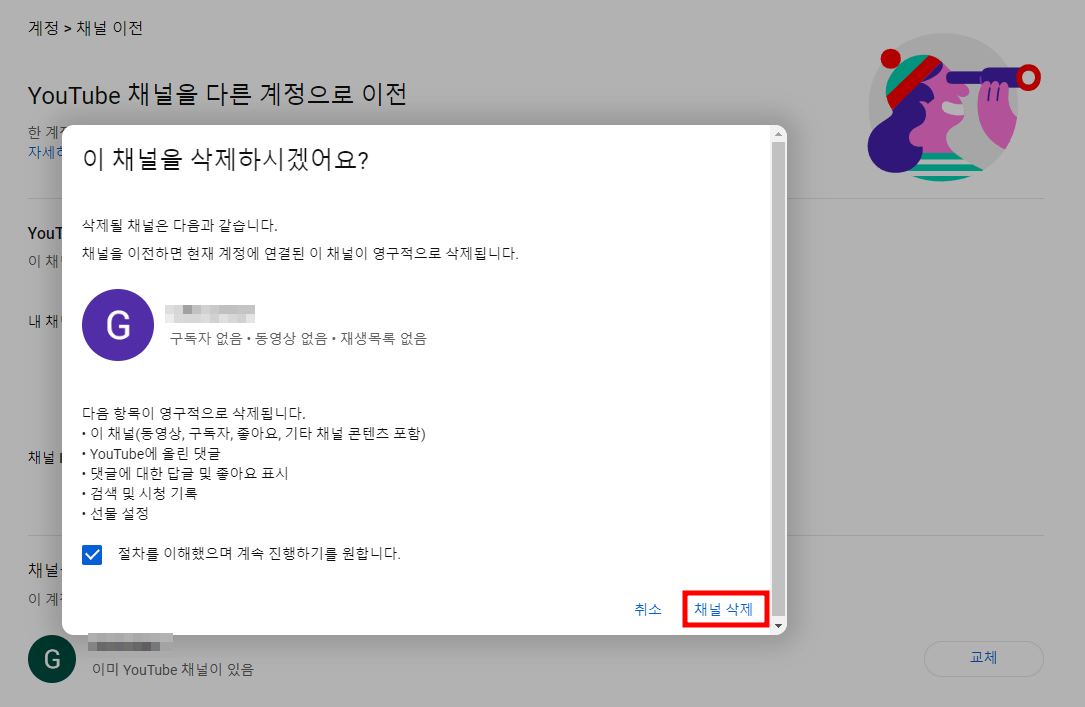Click the purple G channel avatar in the dialog
This screenshot has width=1085, height=707.
click(118, 324)
